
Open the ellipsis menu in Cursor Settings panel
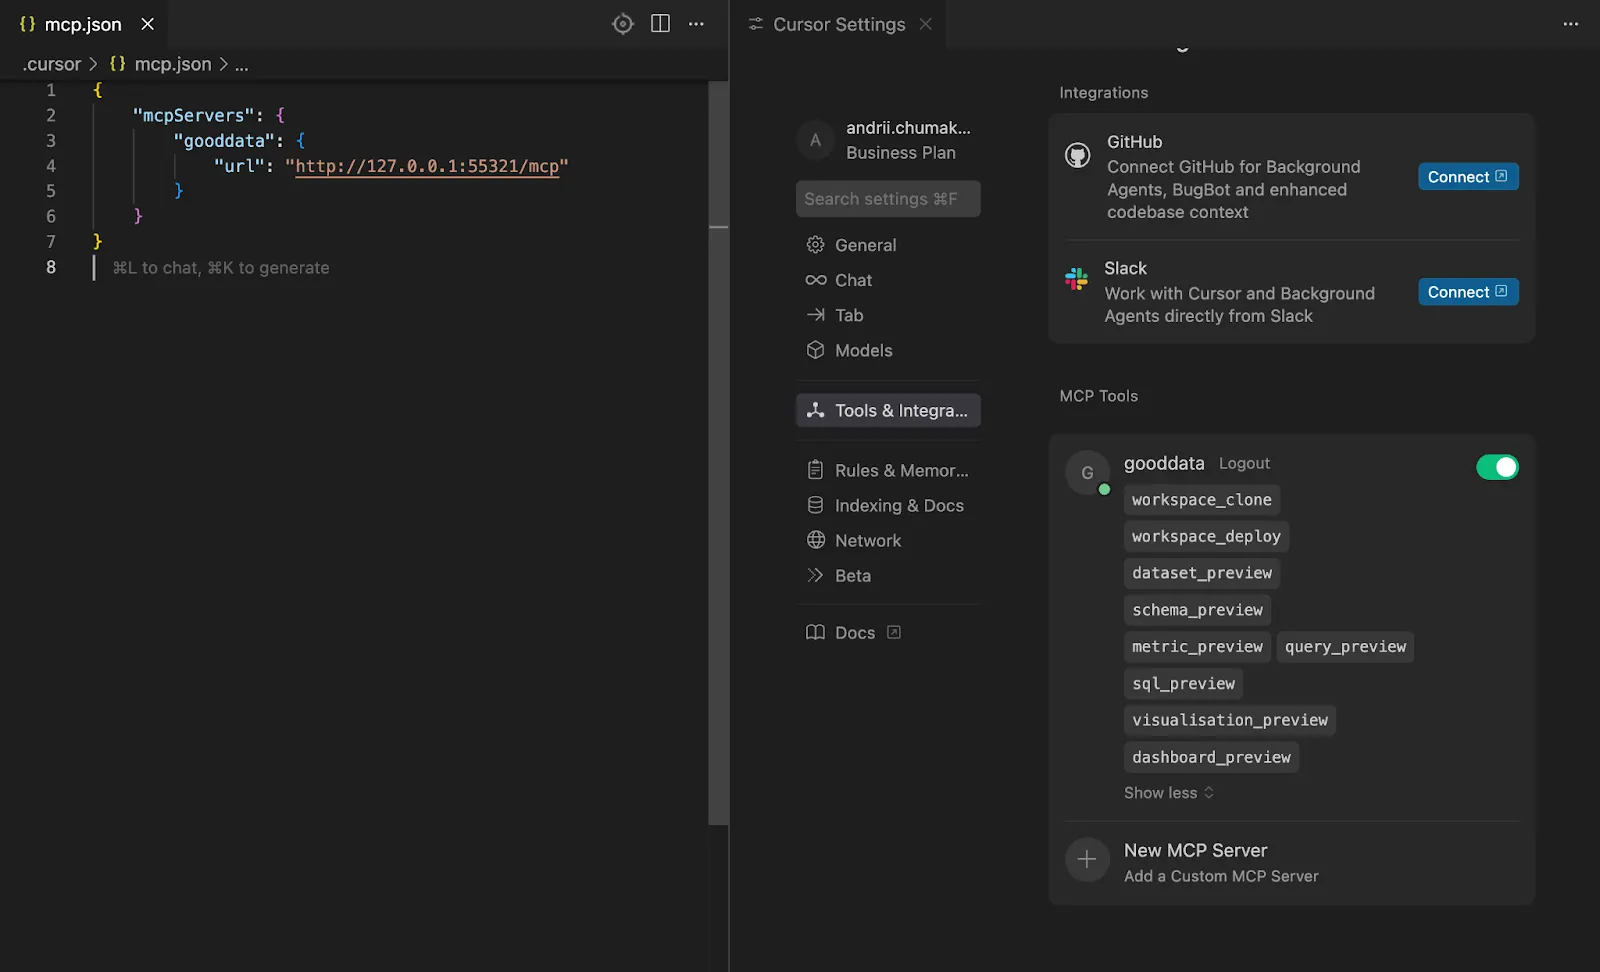pos(1569,23)
